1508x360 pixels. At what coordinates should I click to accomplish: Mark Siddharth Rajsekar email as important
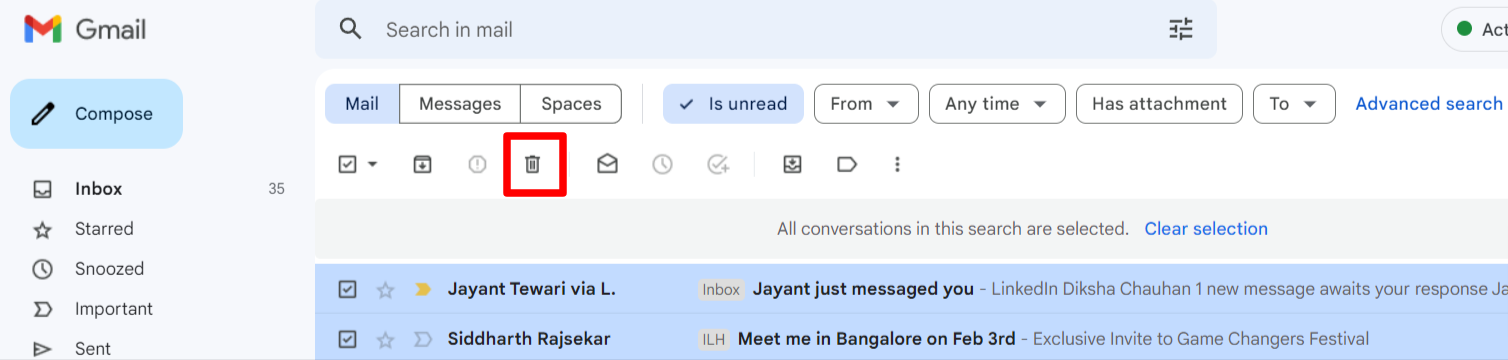tap(423, 339)
